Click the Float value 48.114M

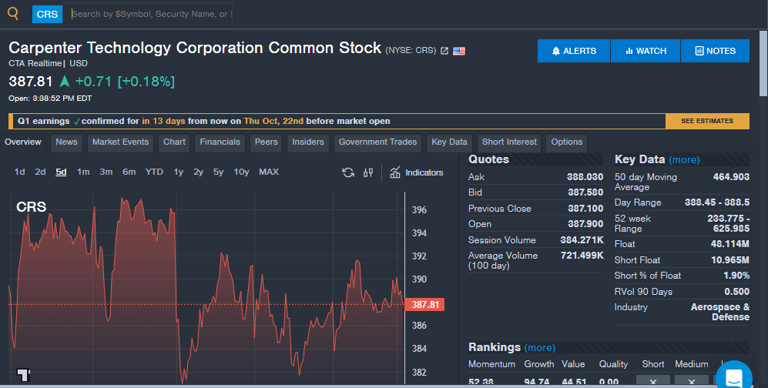(x=730, y=244)
